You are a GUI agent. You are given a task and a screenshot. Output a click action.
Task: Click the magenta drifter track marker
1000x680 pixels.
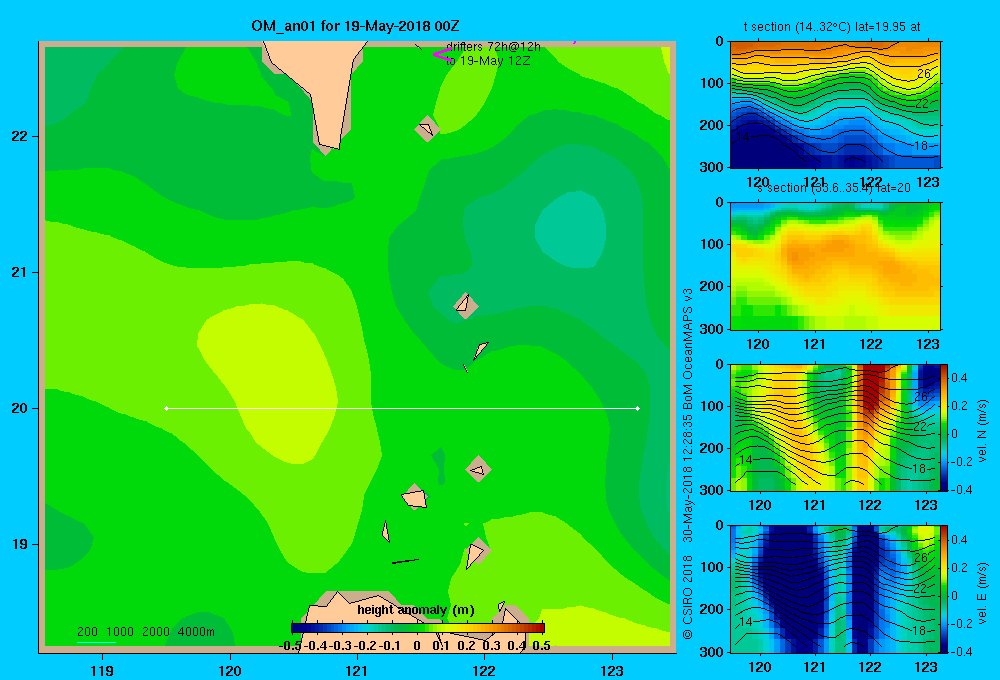point(441,54)
